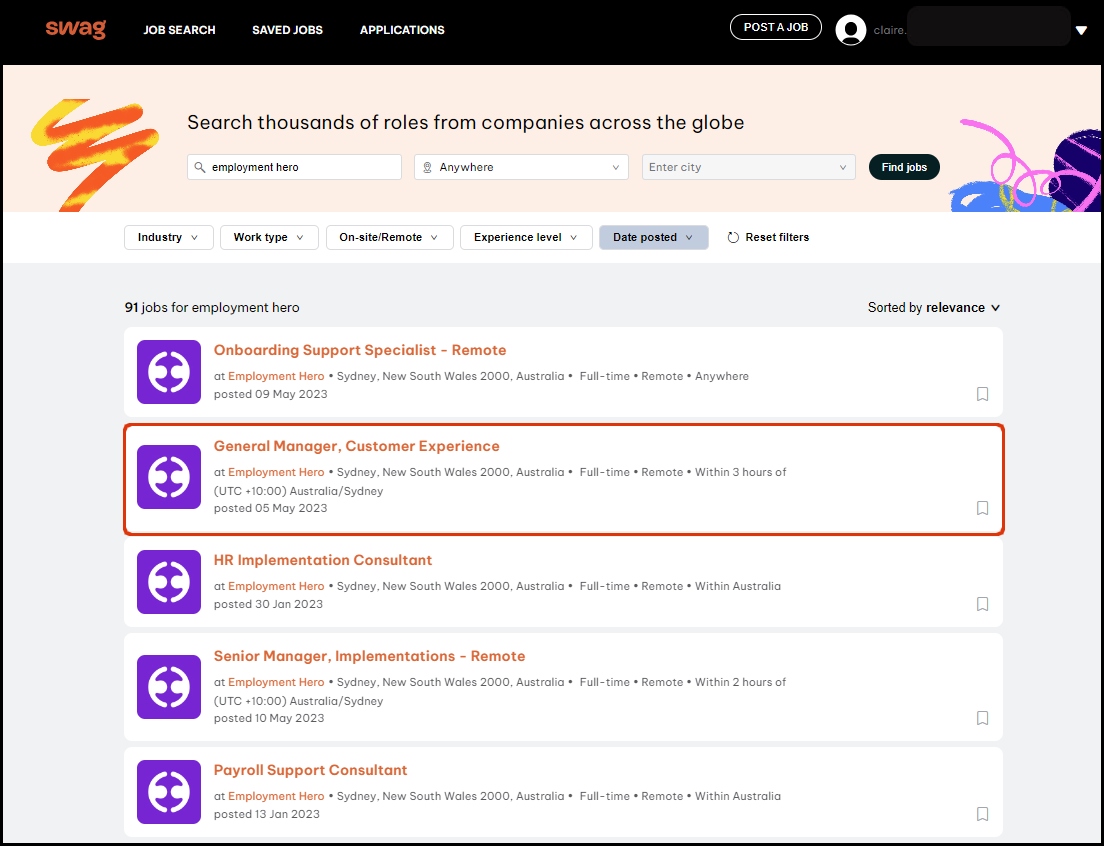Click the user profile avatar icon
Image resolution: width=1104 pixels, height=846 pixels.
(x=850, y=30)
